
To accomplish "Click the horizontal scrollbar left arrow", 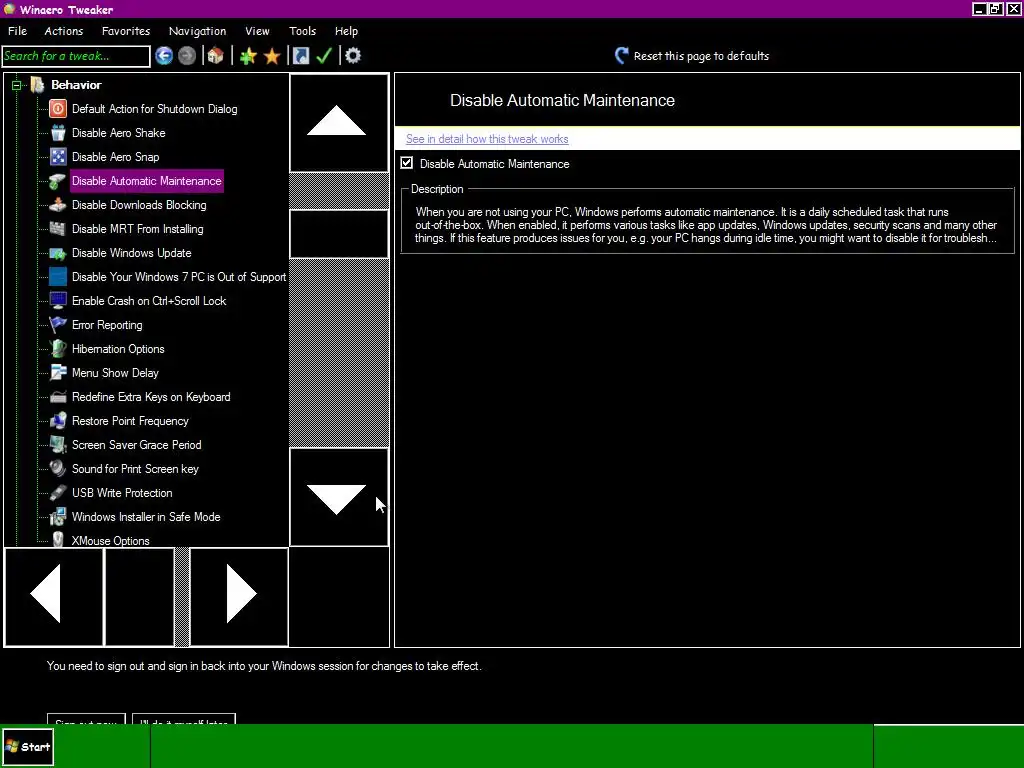I will pos(54,598).
